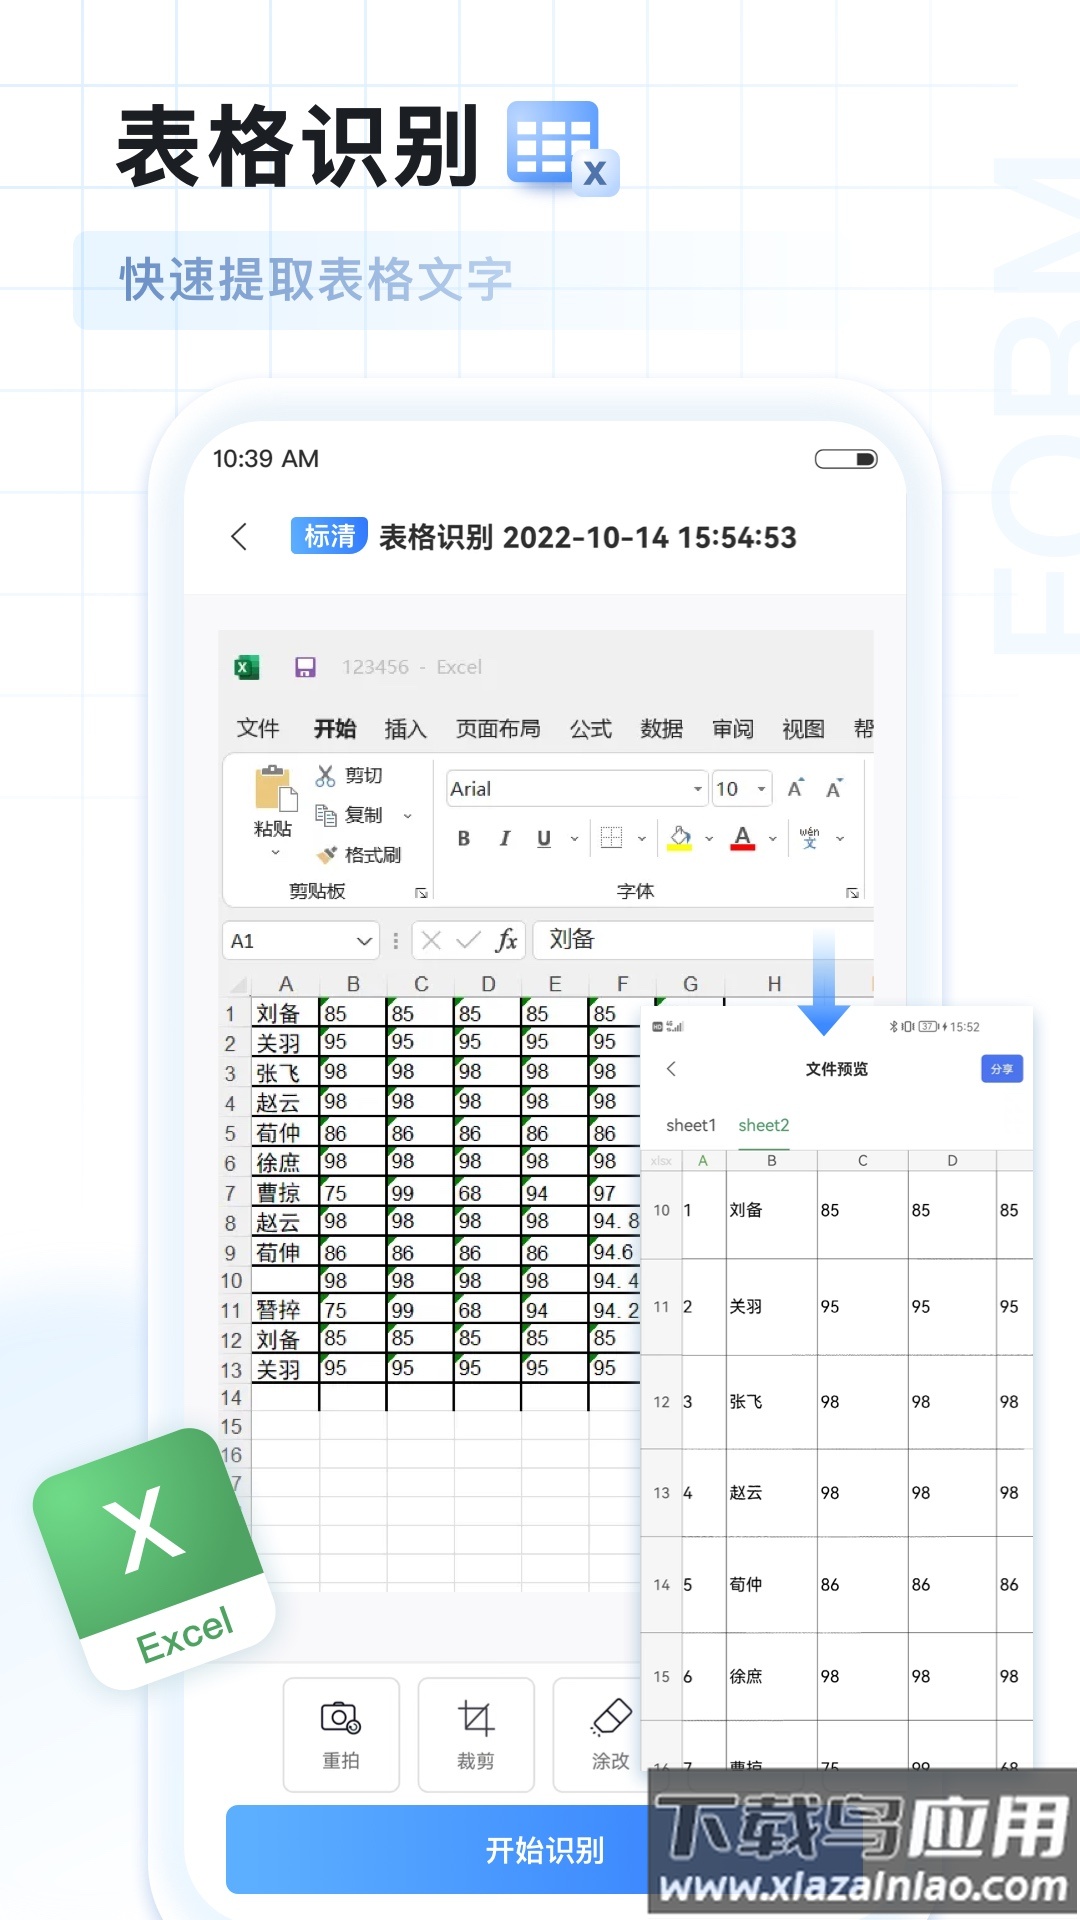Screen dimensions: 1080x1920
Task: Tap the back arrow beside 标清
Action: (239, 537)
